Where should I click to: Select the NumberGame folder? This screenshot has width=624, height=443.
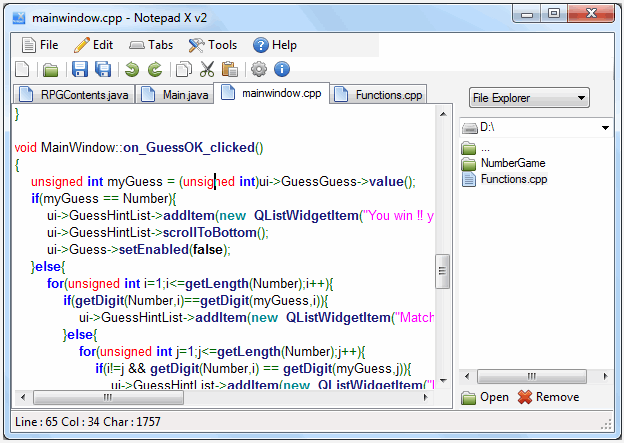(512, 163)
